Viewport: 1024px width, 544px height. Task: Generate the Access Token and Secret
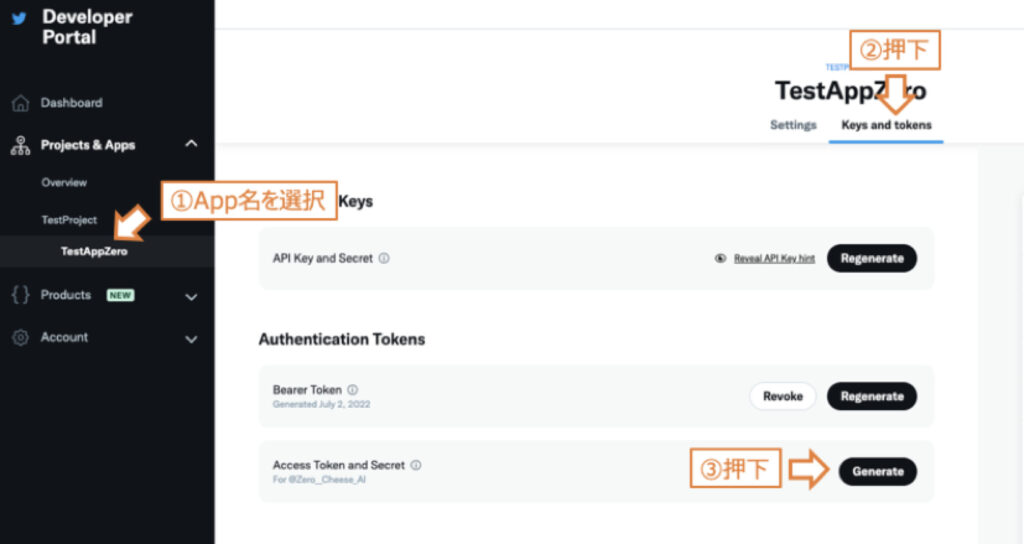point(878,471)
